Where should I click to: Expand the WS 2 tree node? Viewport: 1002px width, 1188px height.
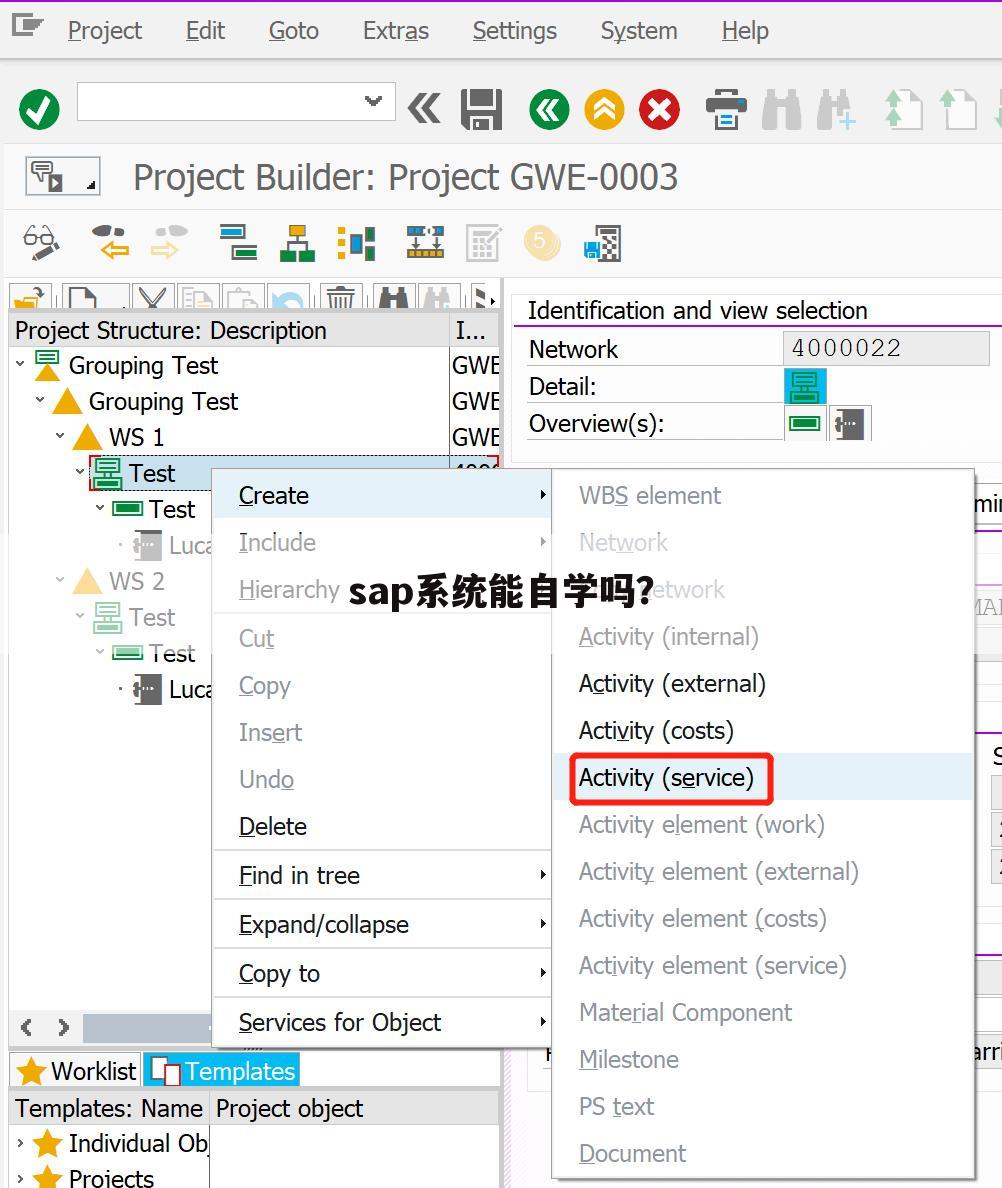58,581
